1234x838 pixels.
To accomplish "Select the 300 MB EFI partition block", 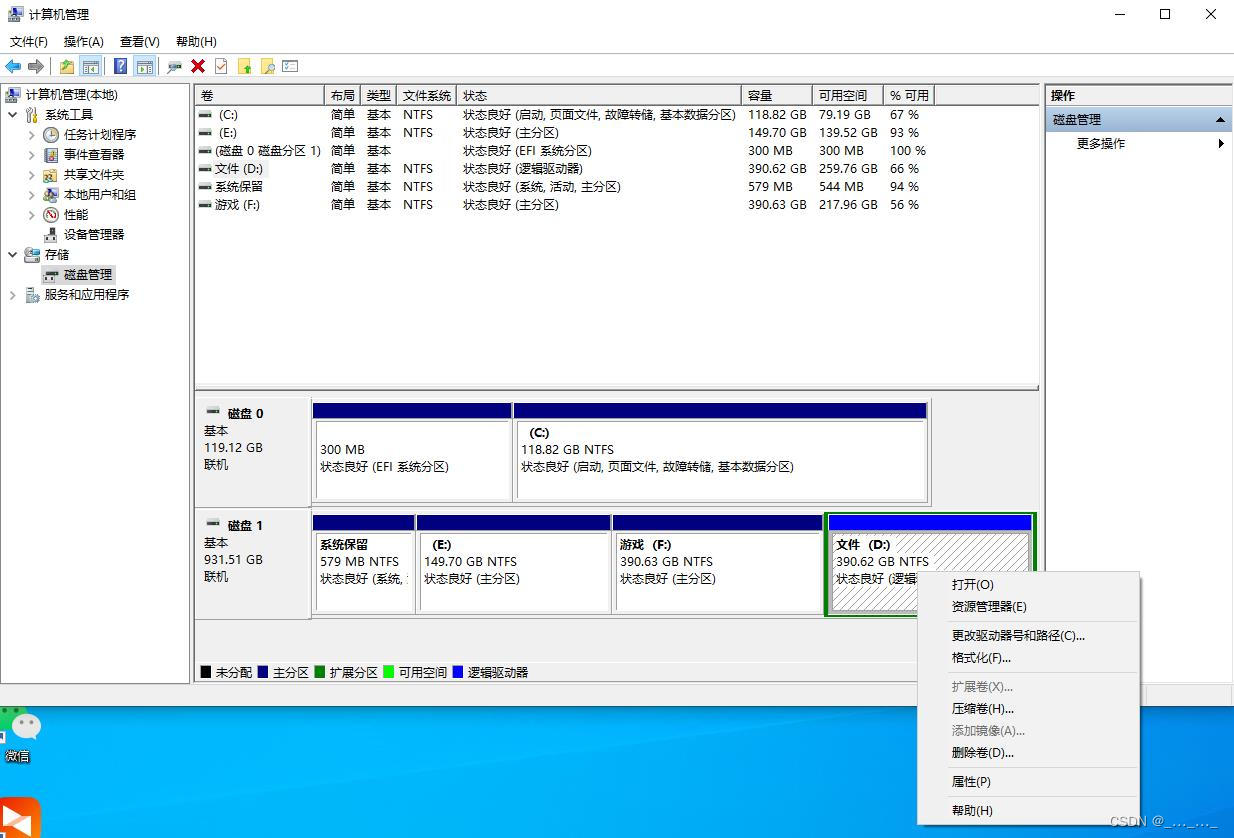I will tap(412, 451).
